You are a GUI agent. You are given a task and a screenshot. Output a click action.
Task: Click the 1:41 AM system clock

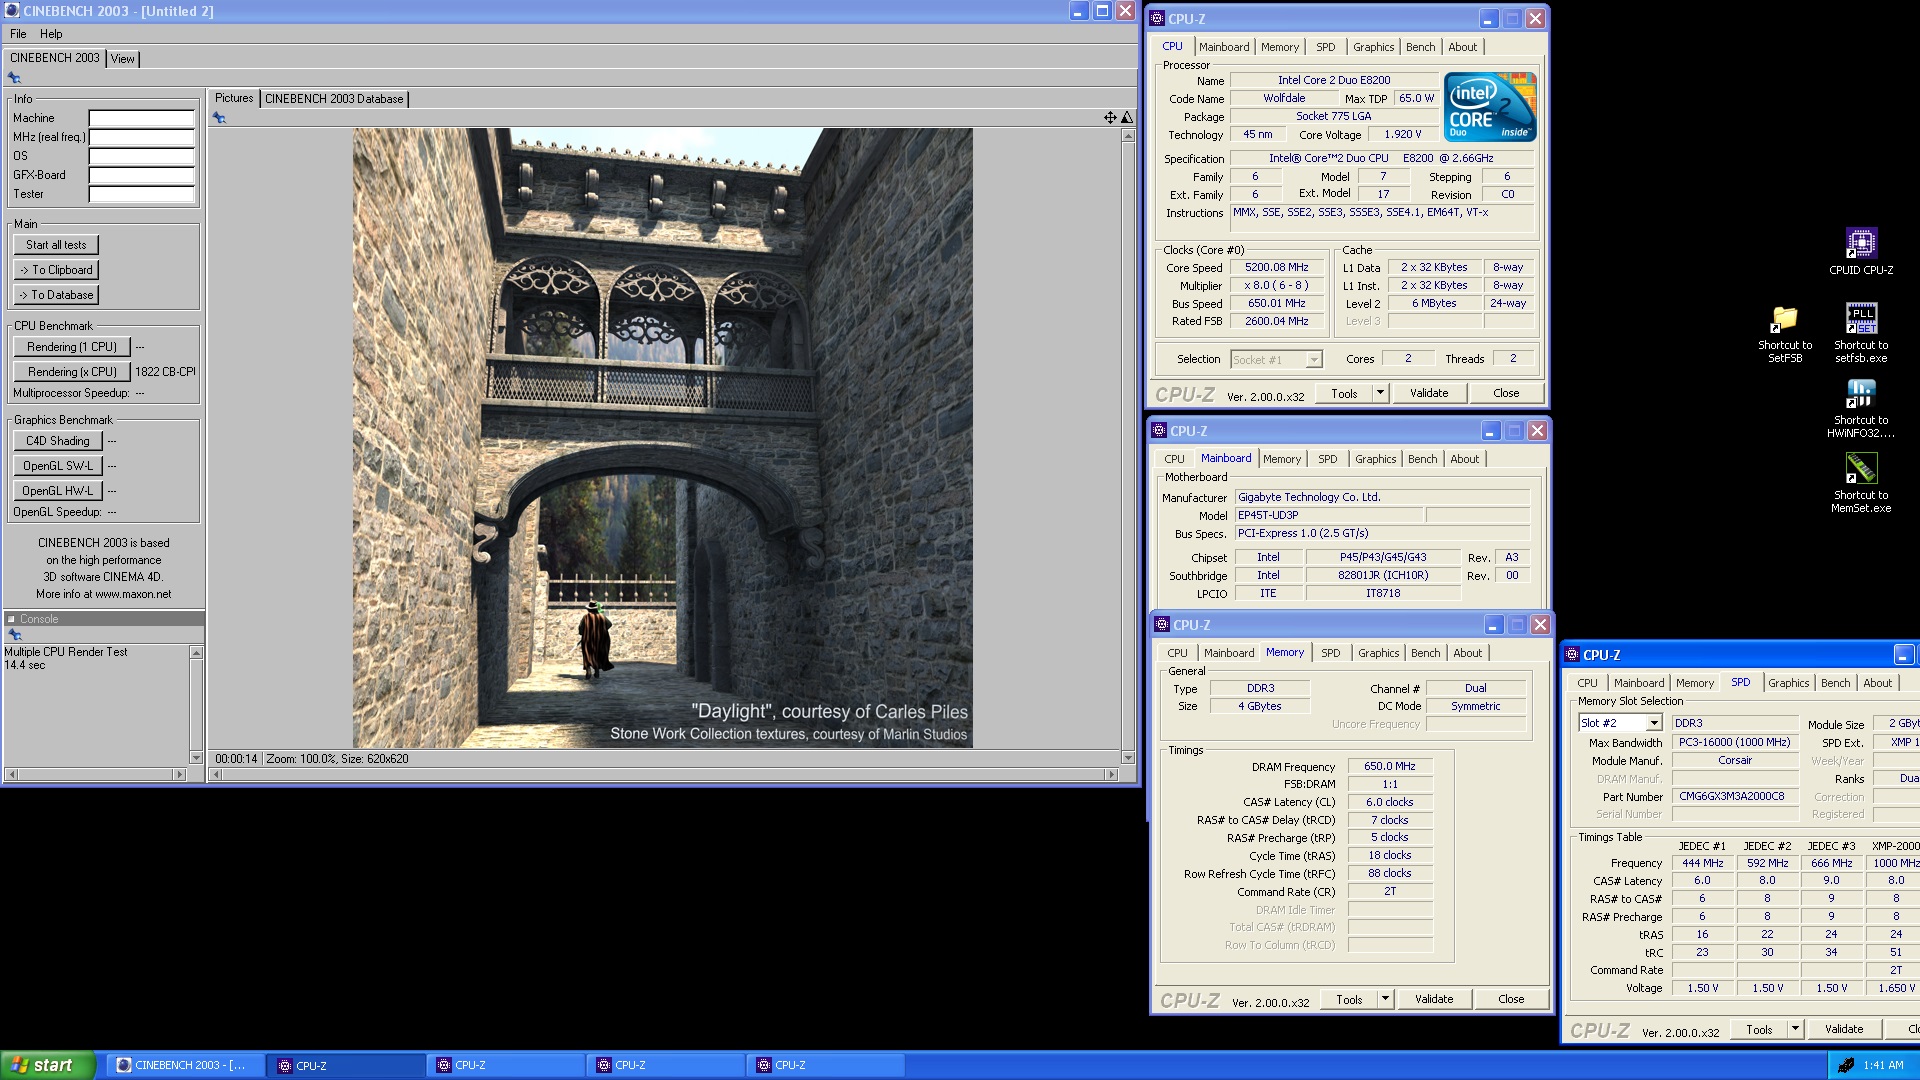coord(1883,1065)
